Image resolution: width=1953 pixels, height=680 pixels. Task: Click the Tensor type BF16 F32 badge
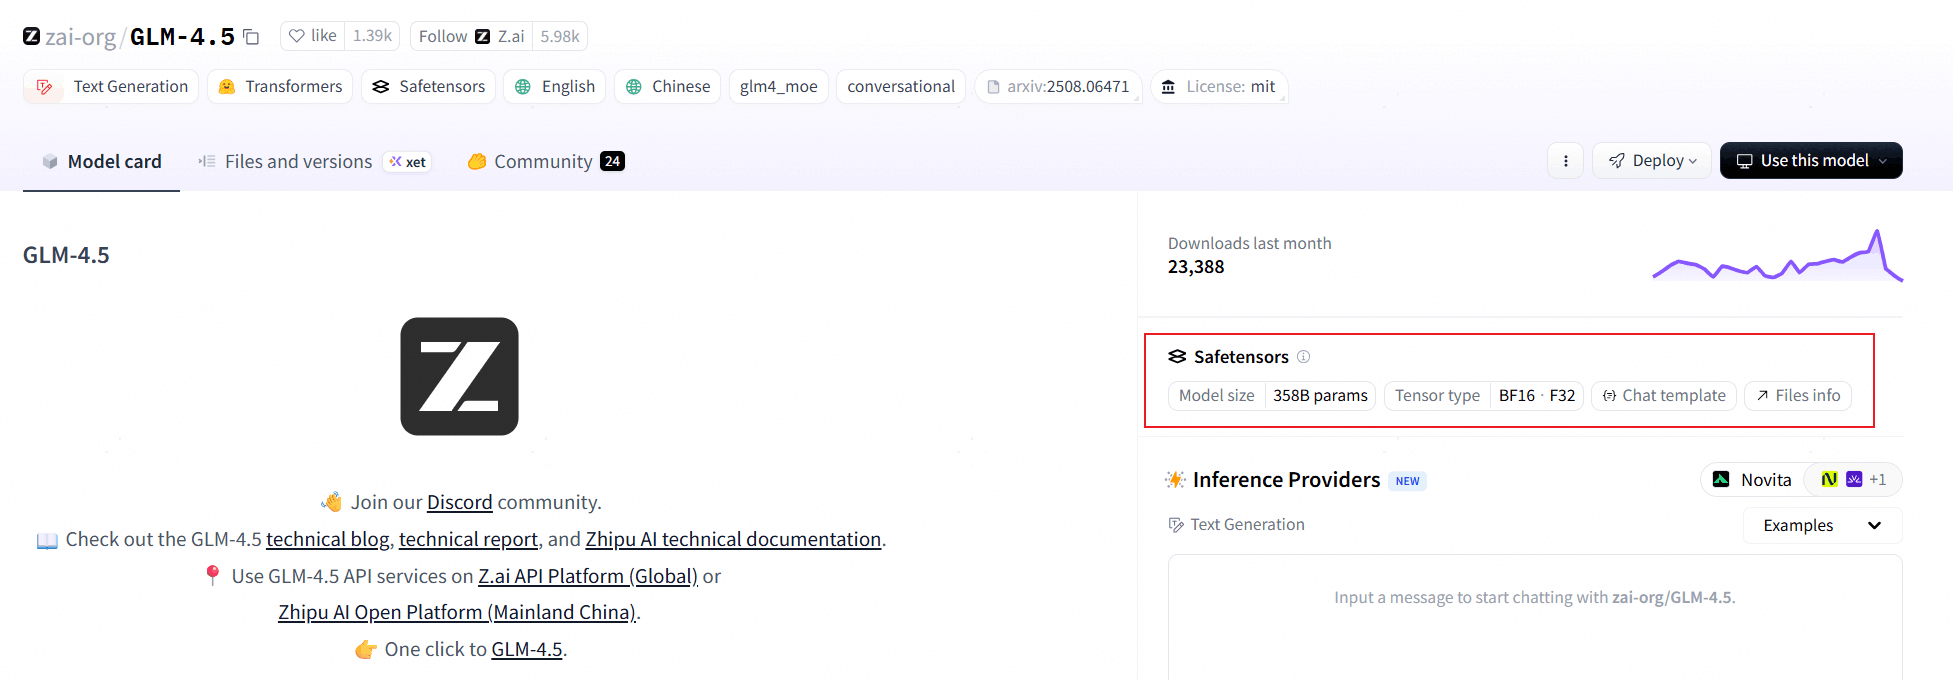click(1484, 395)
